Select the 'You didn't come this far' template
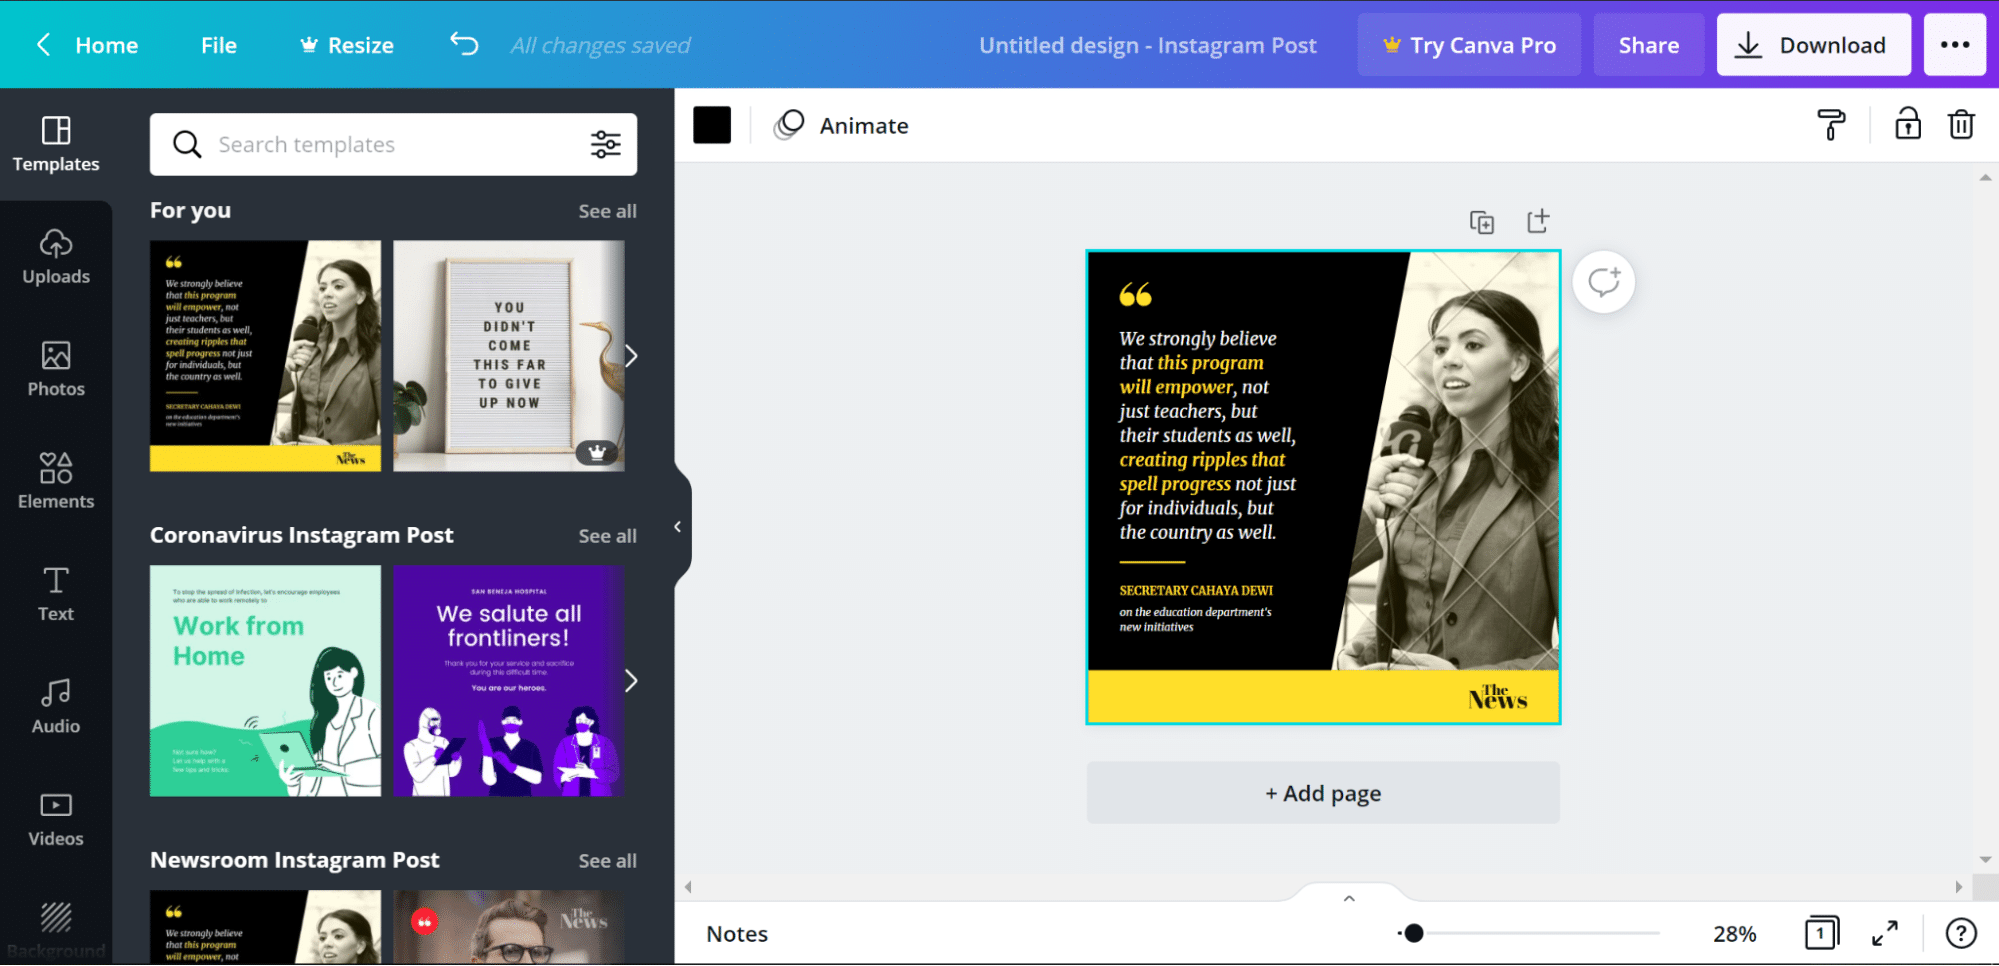1999x966 pixels. coord(508,356)
